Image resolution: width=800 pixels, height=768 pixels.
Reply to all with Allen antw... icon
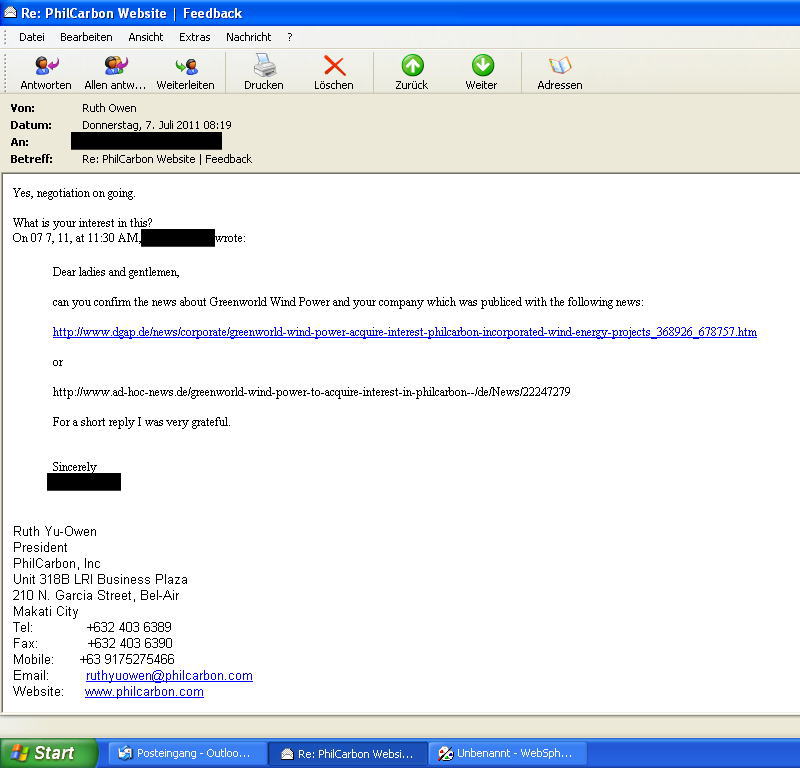[x=115, y=65]
